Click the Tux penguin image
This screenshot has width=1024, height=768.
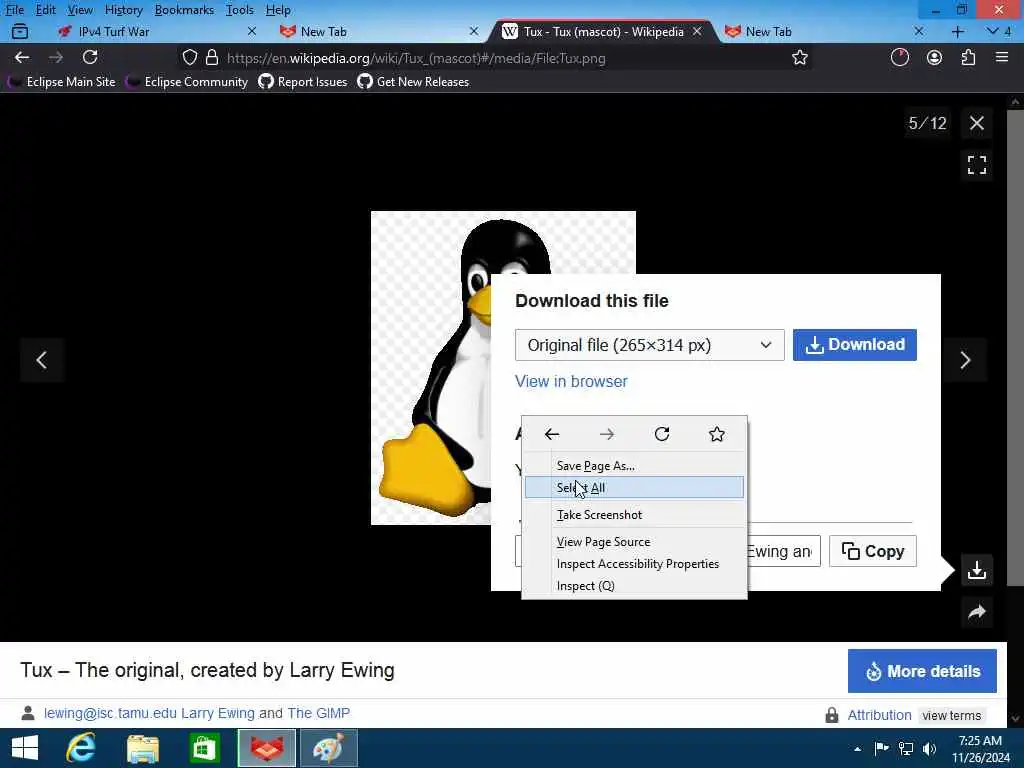[x=431, y=368]
